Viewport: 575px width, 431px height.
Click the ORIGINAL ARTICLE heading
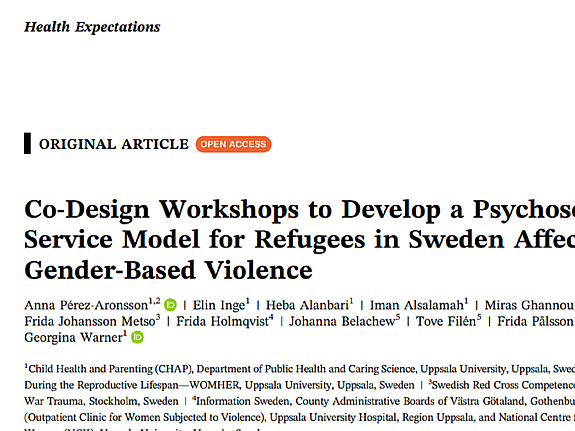click(114, 144)
